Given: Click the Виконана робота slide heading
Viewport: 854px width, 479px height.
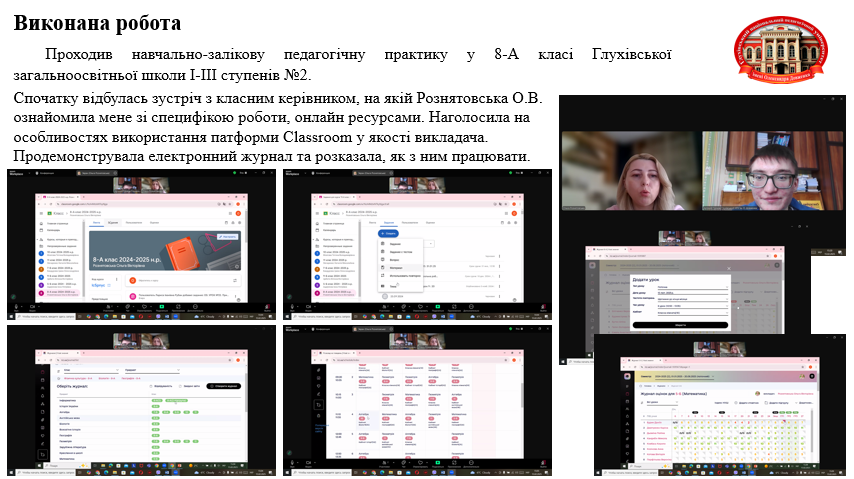Looking at the screenshot, I should point(97,23).
